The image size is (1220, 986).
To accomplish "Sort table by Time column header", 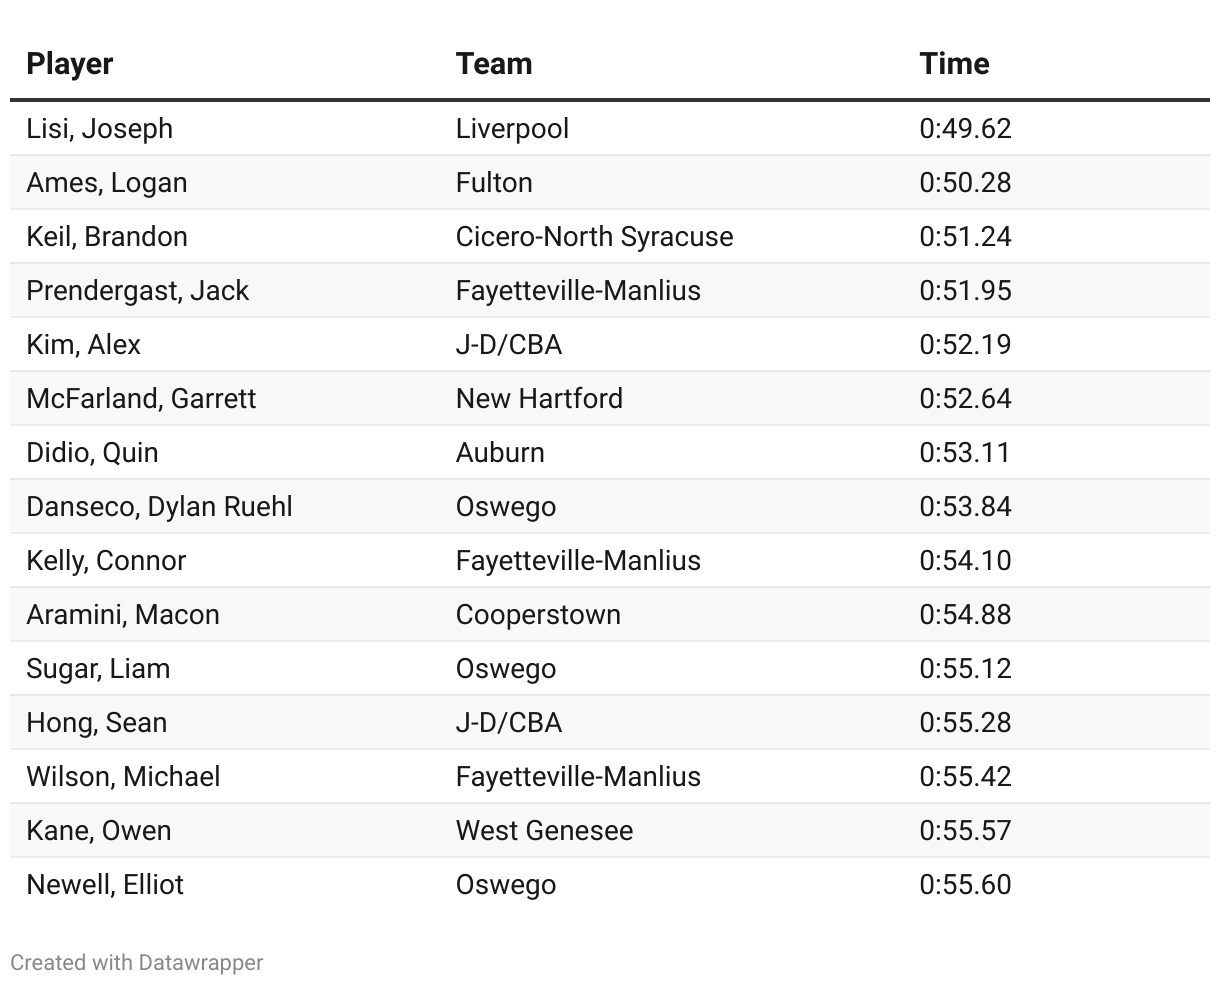I will [x=954, y=63].
